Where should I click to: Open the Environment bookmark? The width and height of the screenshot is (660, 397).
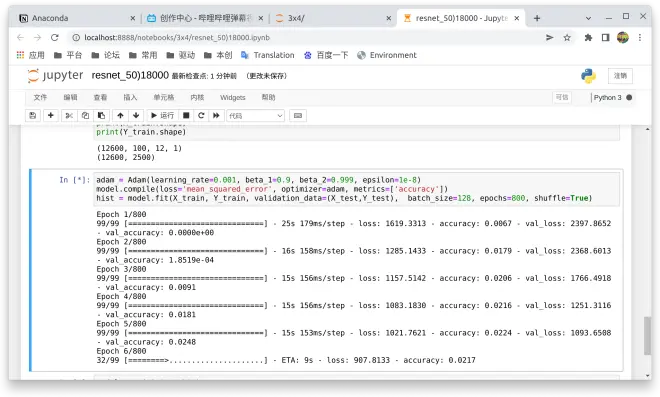click(386, 55)
